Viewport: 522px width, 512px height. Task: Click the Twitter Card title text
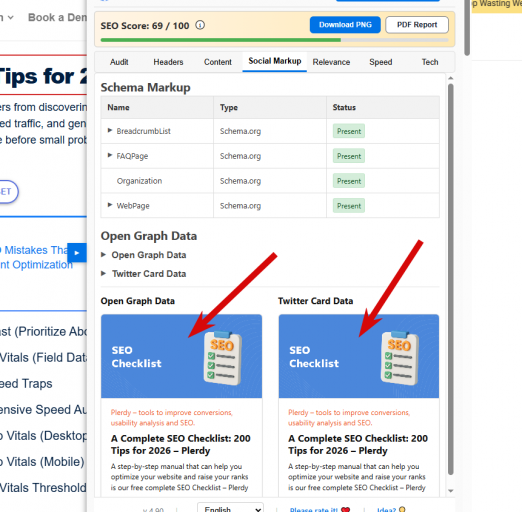click(358, 444)
